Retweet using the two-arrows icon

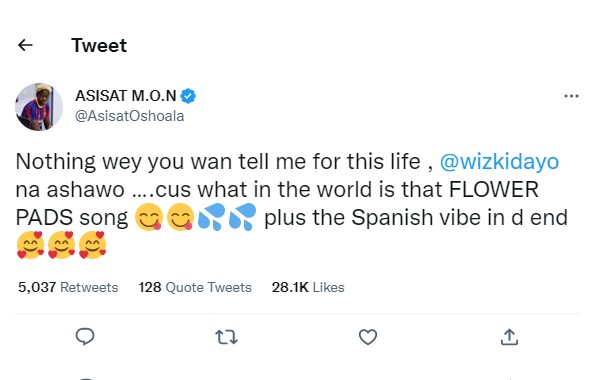coord(226,337)
